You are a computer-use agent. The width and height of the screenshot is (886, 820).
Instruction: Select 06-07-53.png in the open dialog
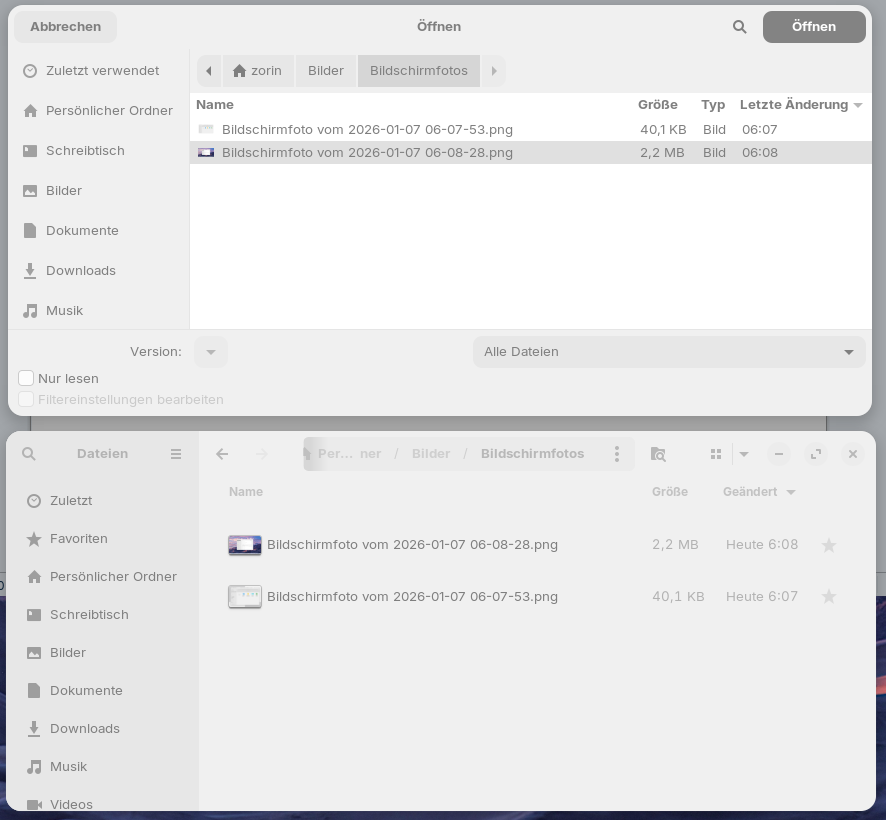367,129
